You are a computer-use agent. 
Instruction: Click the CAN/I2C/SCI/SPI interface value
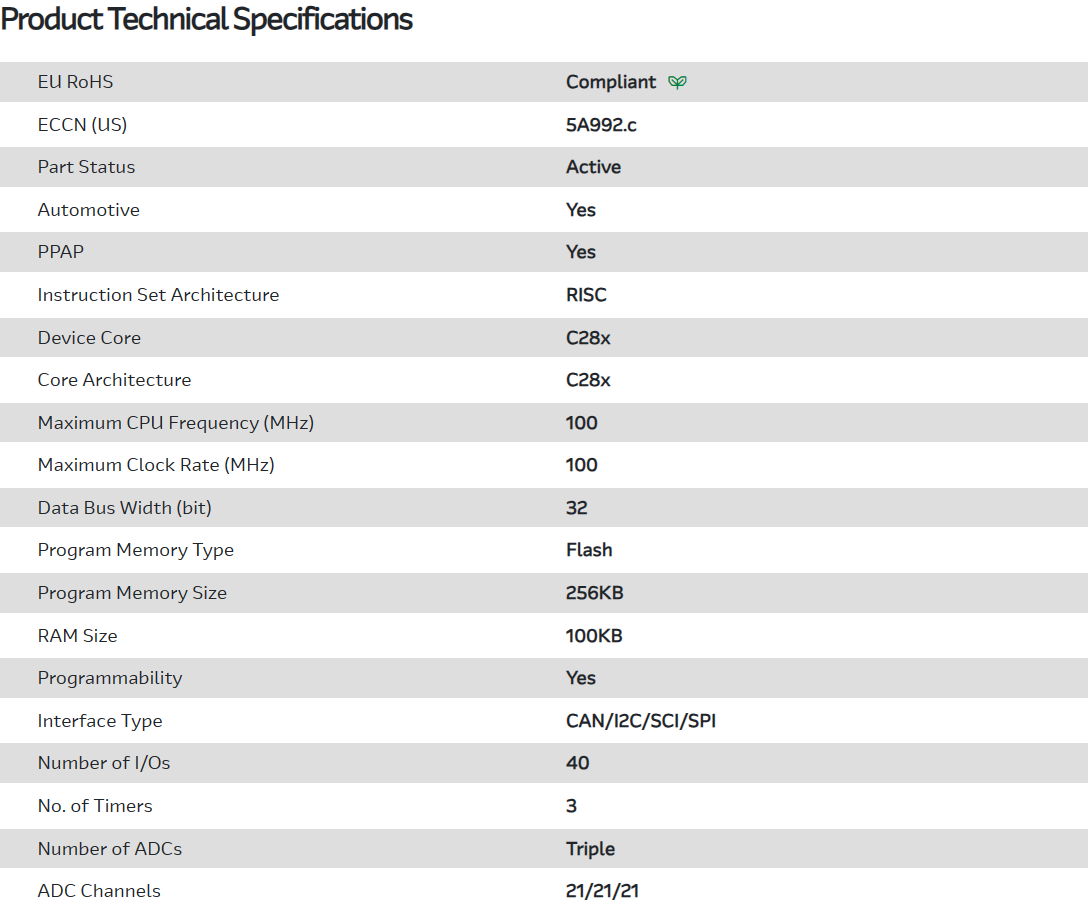tap(640, 721)
